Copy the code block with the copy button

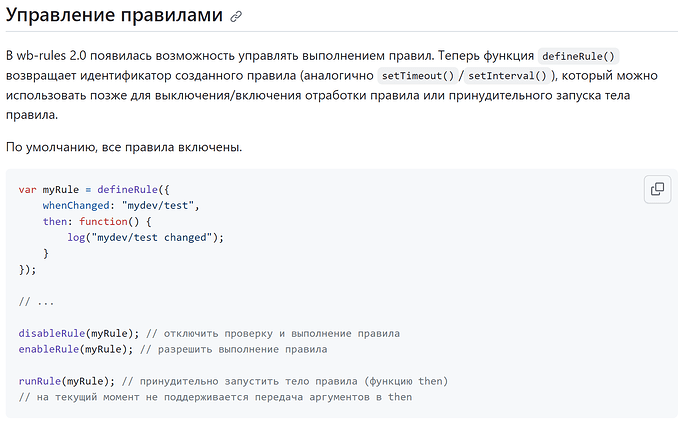point(657,189)
